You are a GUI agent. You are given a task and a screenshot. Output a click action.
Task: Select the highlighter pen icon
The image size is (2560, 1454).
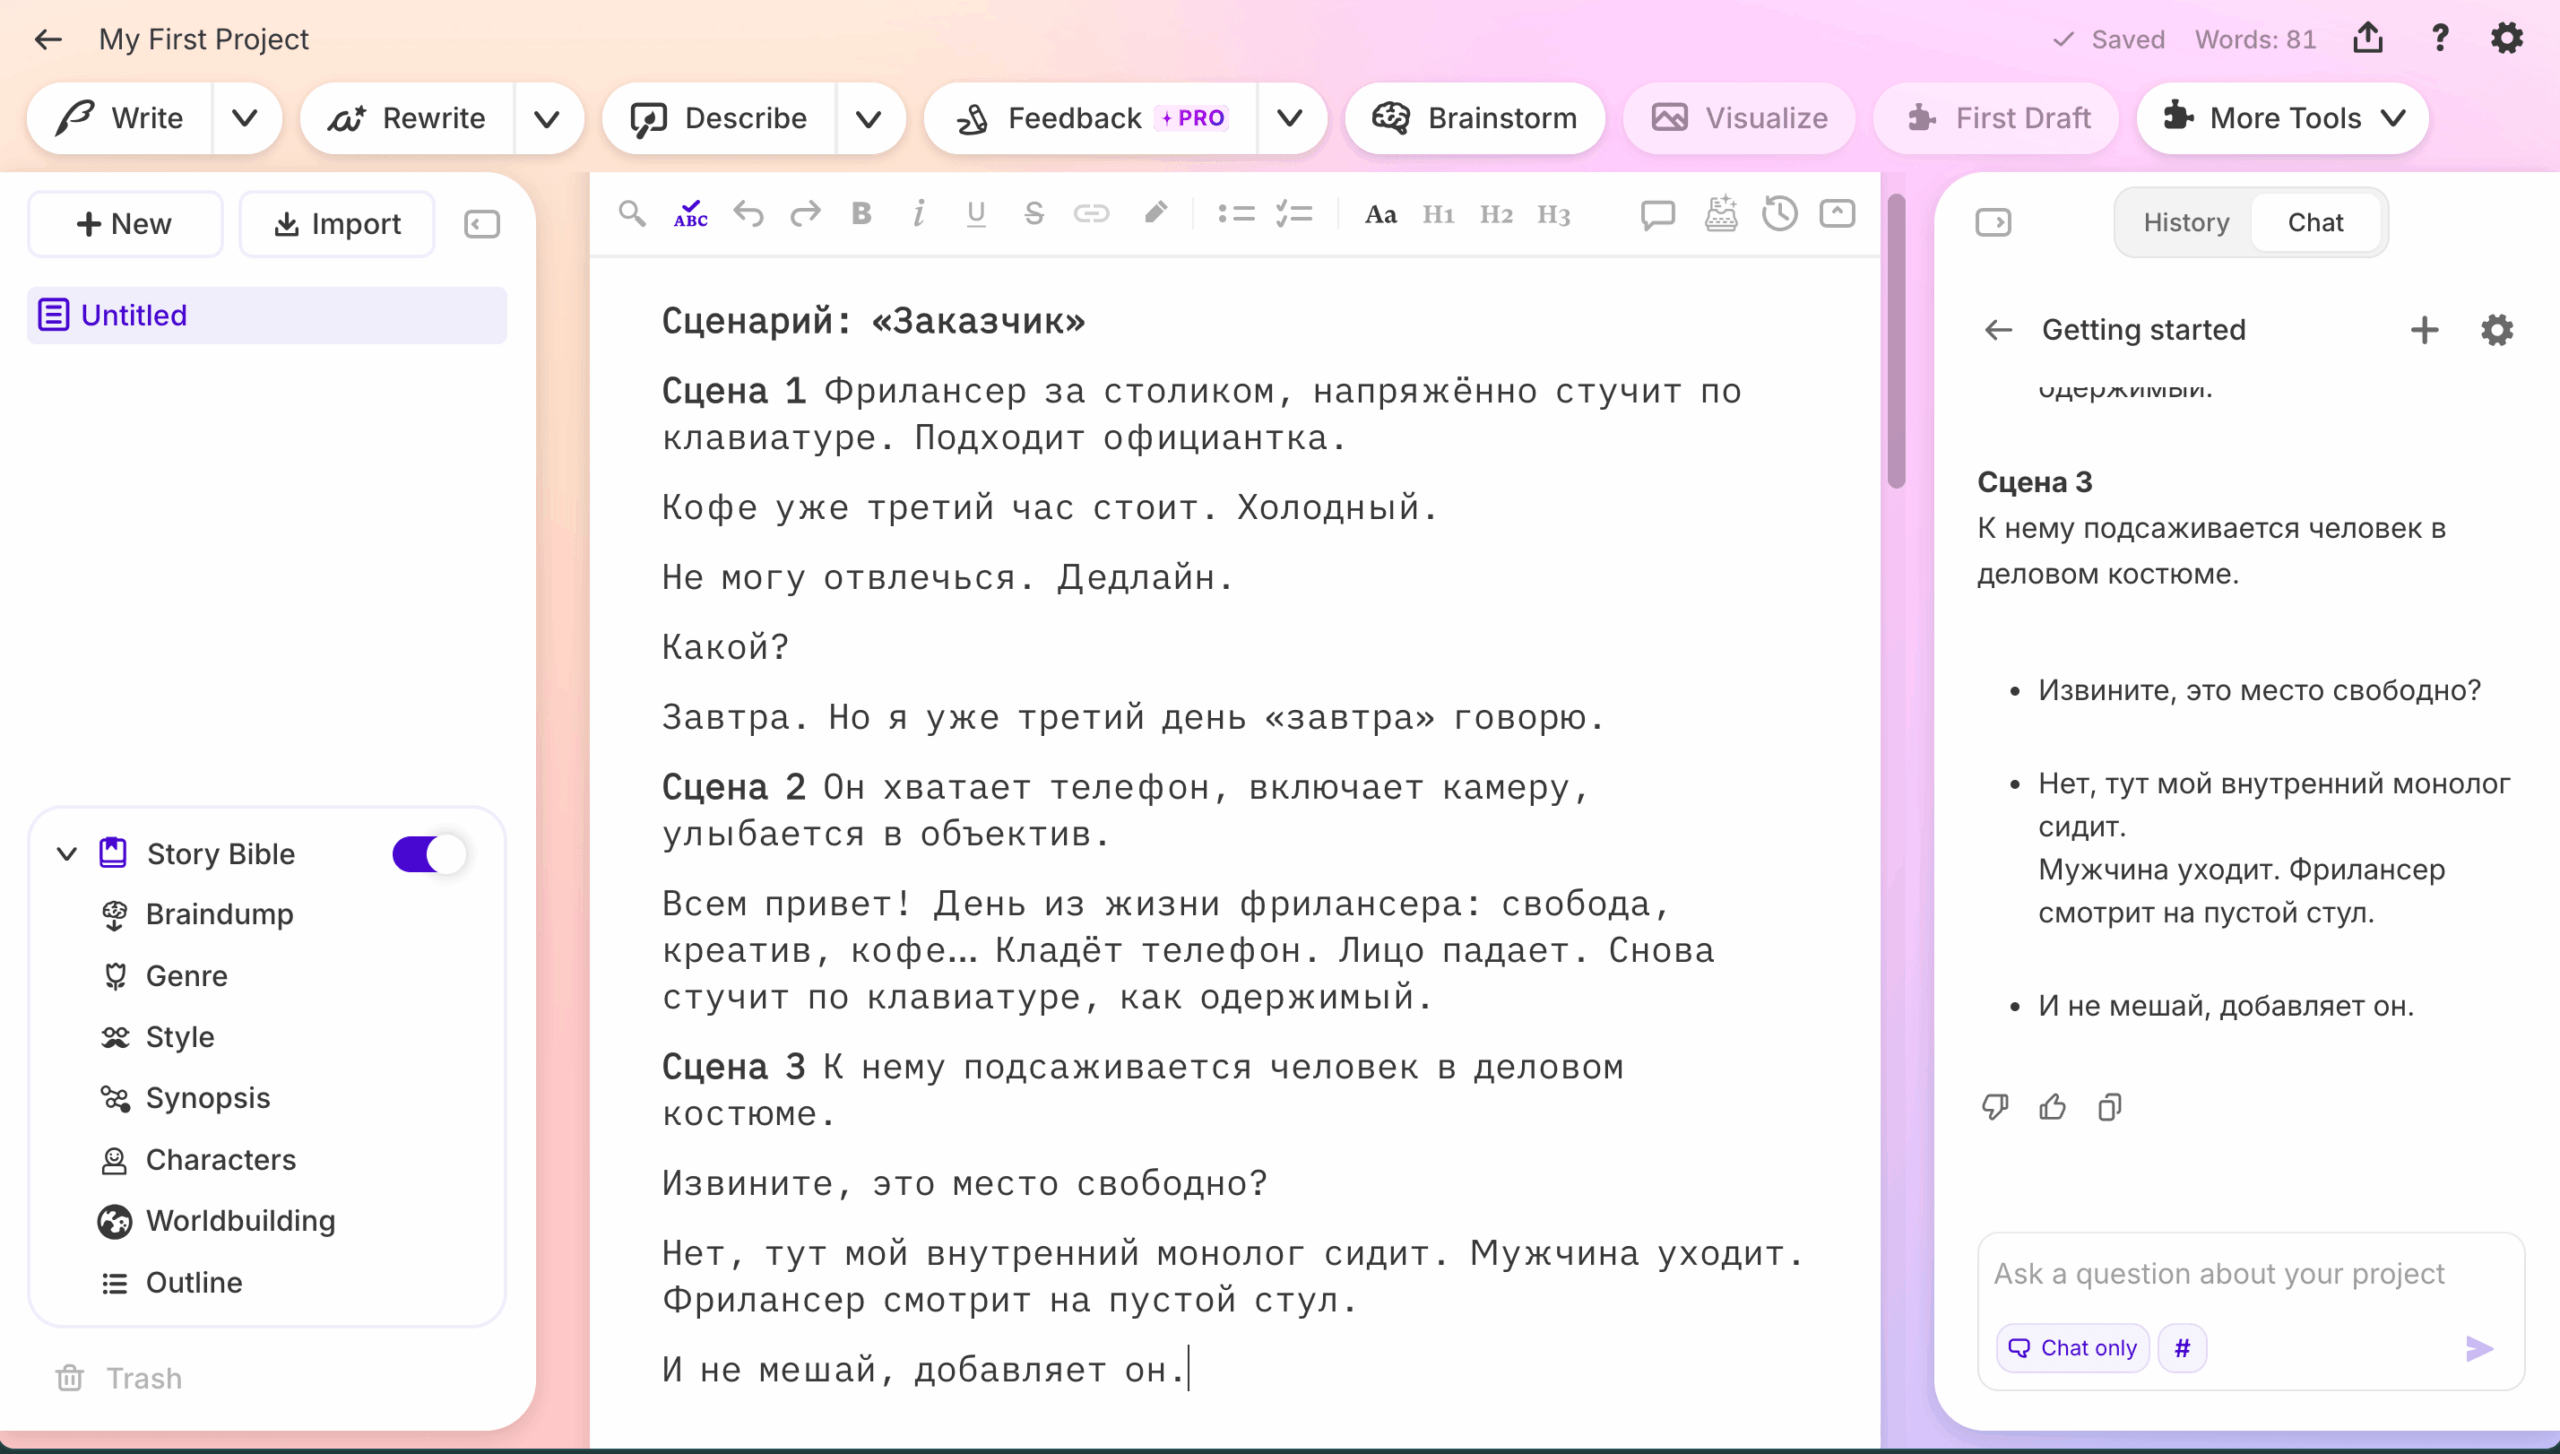click(1156, 213)
